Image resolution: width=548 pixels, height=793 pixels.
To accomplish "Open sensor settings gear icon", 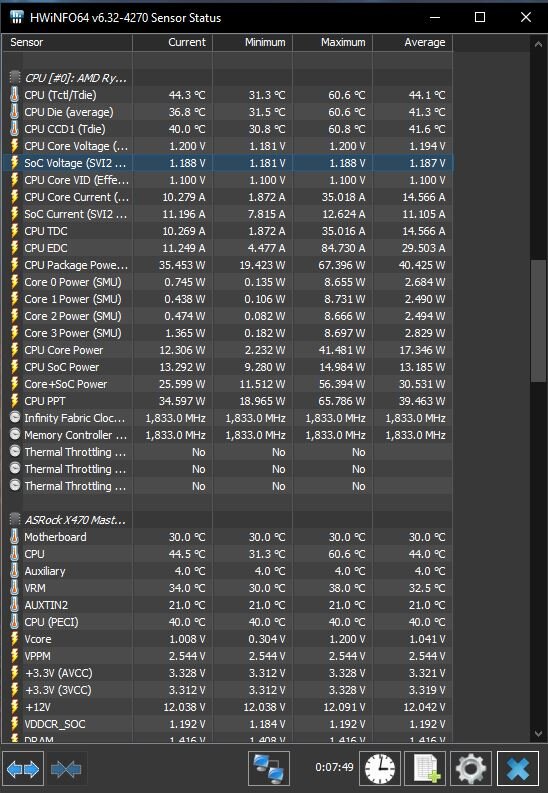I will pyautogui.click(x=471, y=769).
